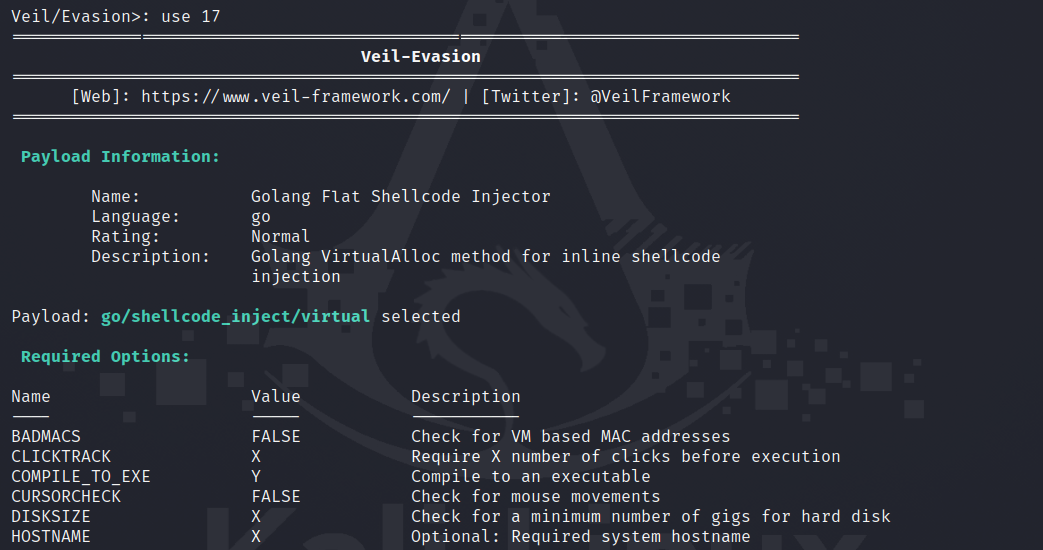Click the veil-framework.com web URL
This screenshot has width=1043, height=550.
click(x=296, y=97)
